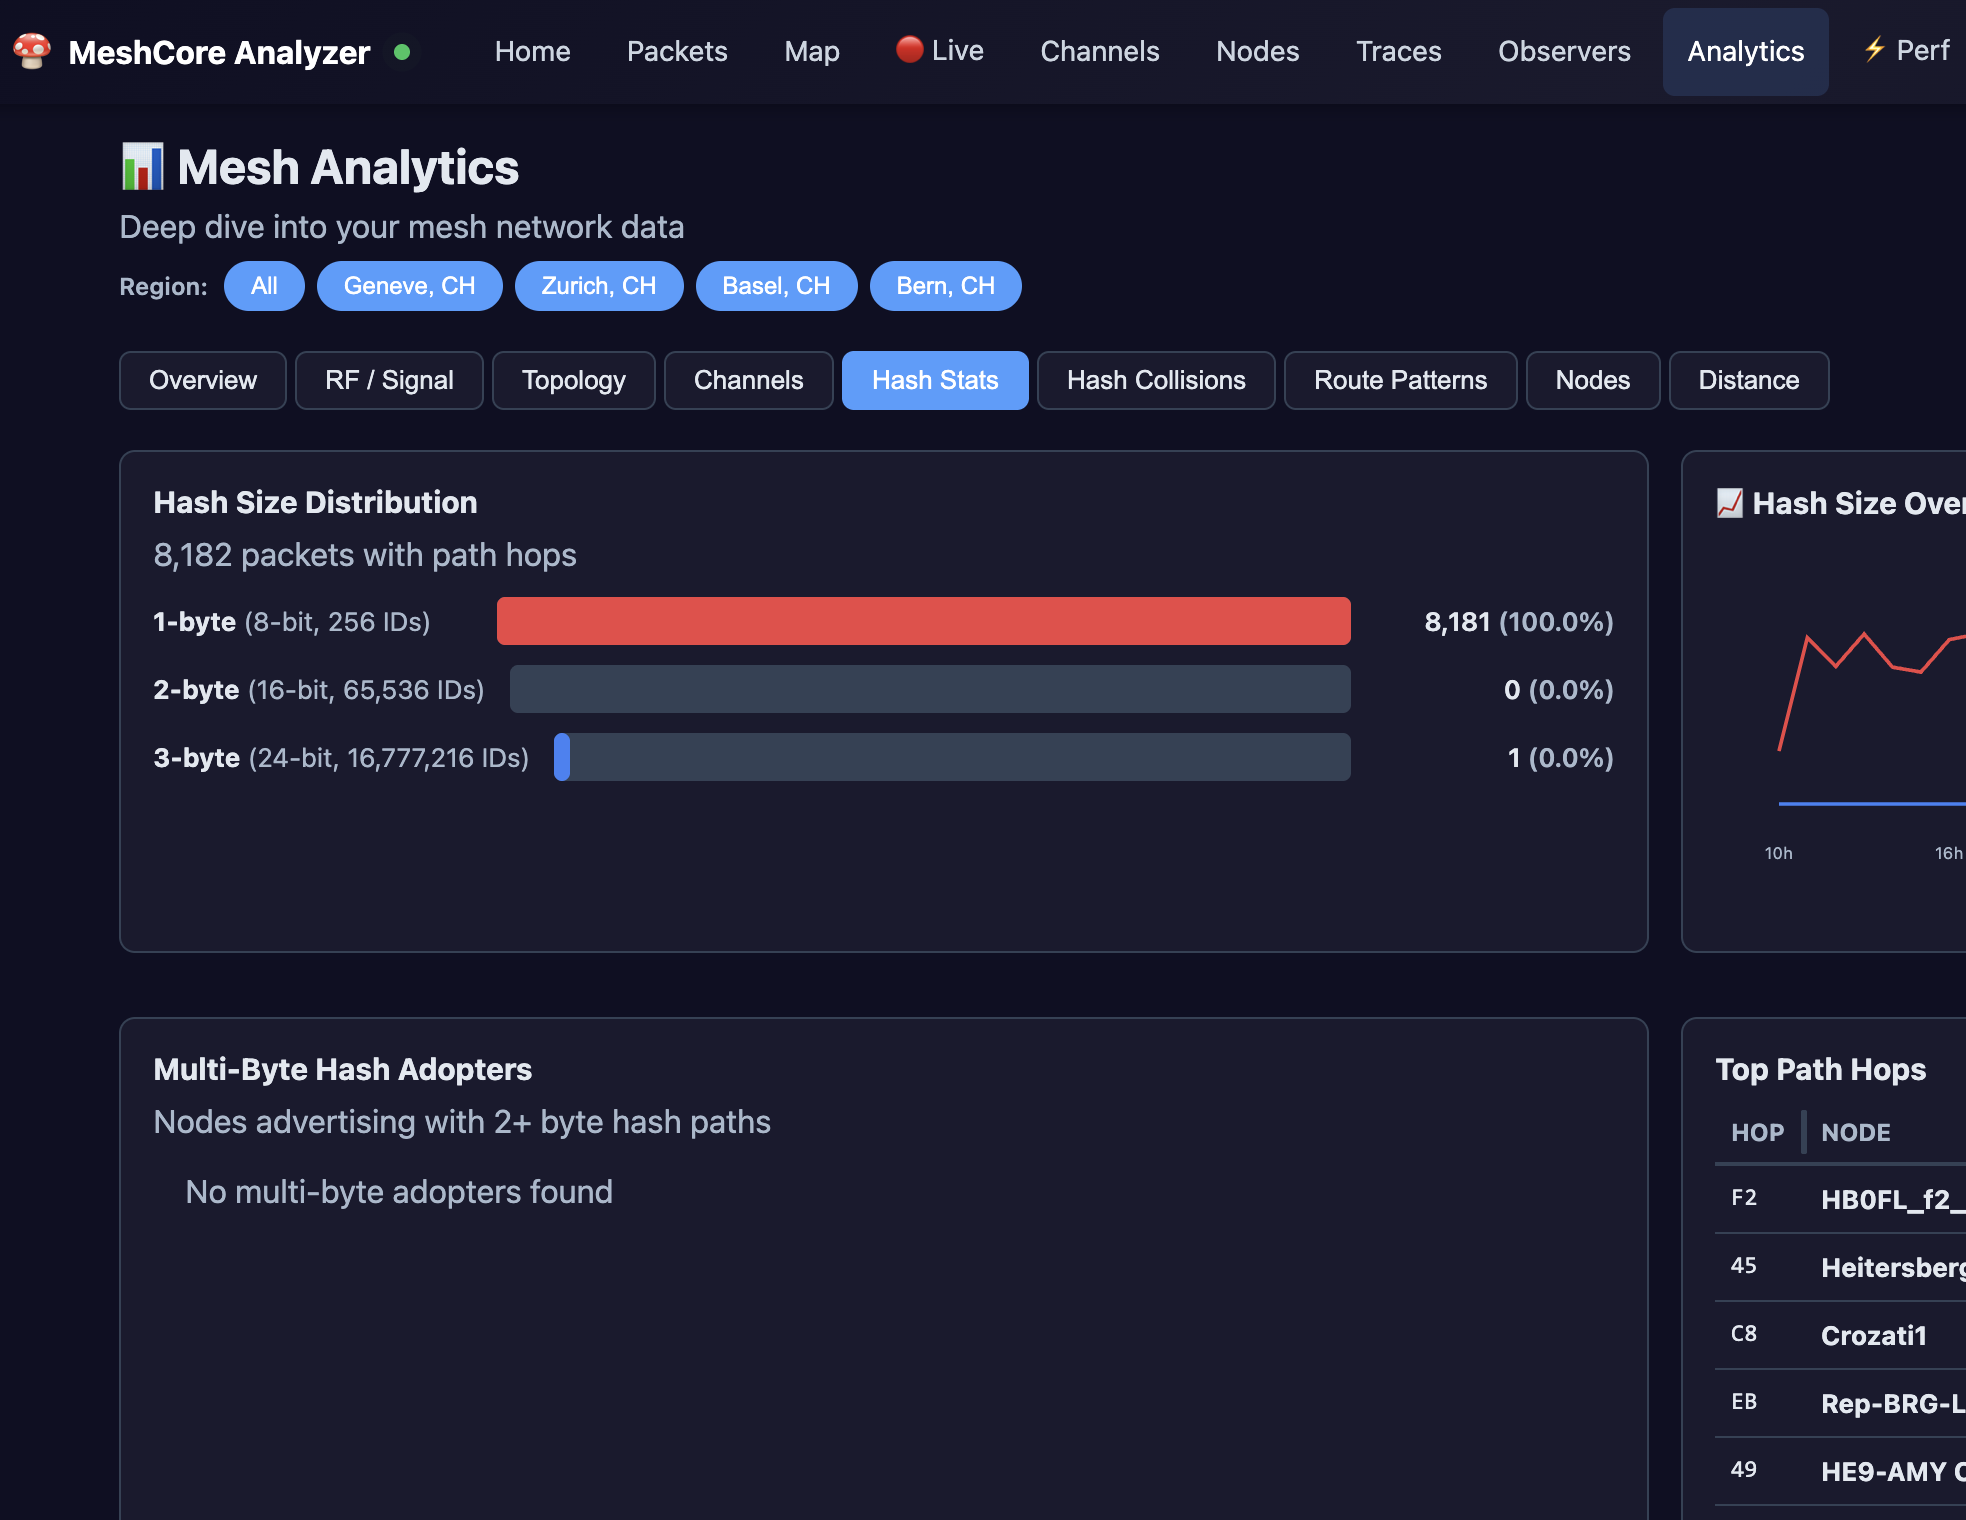The width and height of the screenshot is (1966, 1520).
Task: Toggle the Zurich, CH region filter
Action: pos(598,286)
